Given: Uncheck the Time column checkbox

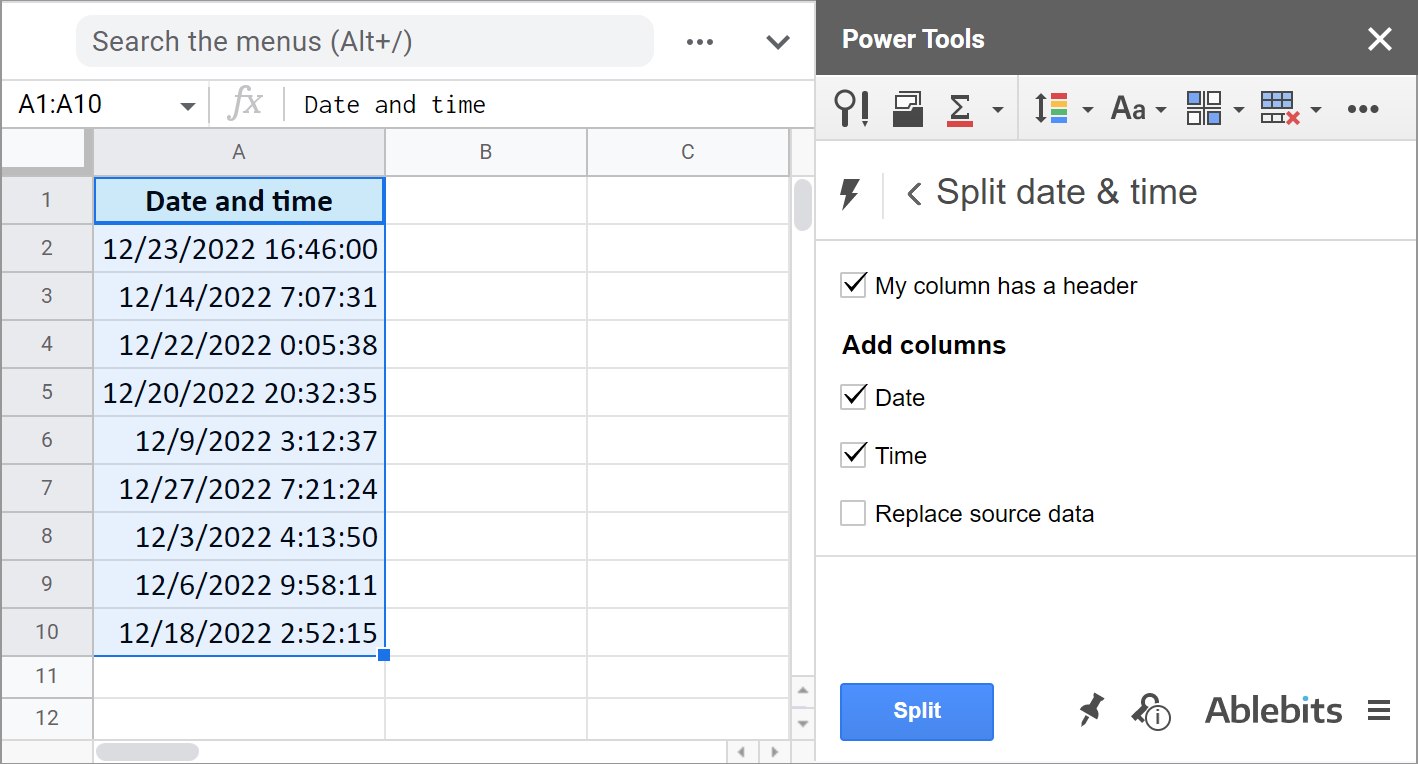Looking at the screenshot, I should coord(853,456).
